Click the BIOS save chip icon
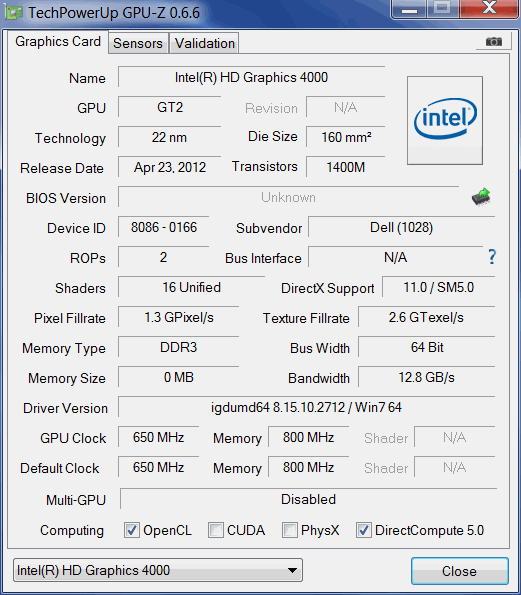The height and width of the screenshot is (595, 521). point(481,197)
